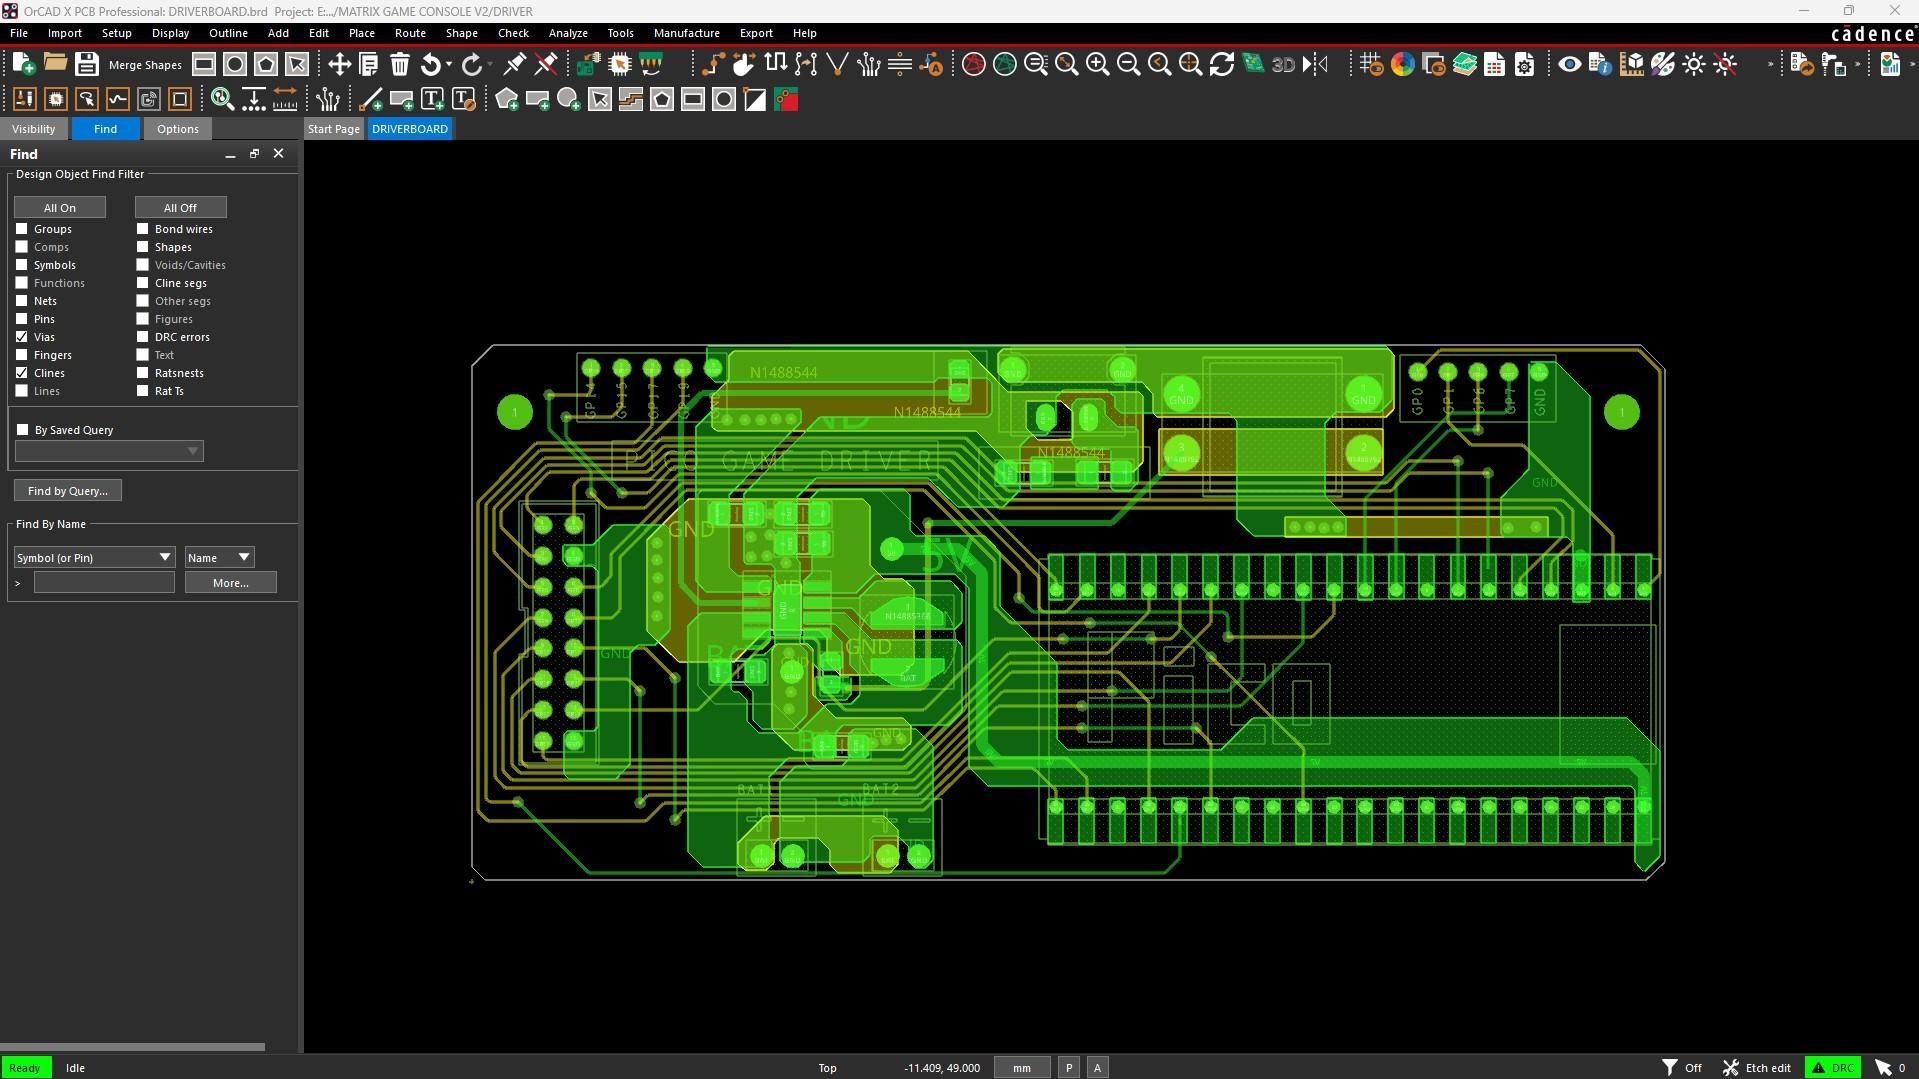Create a new design file

point(23,64)
